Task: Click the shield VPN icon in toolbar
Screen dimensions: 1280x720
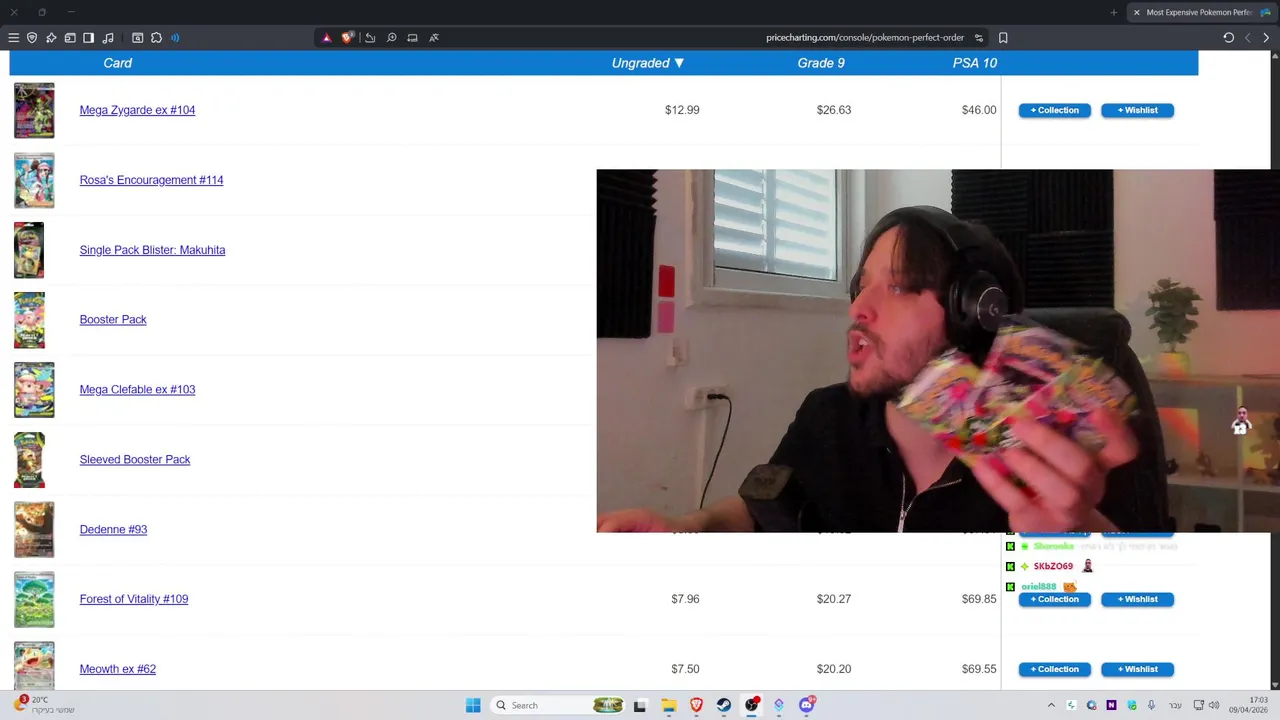Action: pyautogui.click(x=32, y=38)
